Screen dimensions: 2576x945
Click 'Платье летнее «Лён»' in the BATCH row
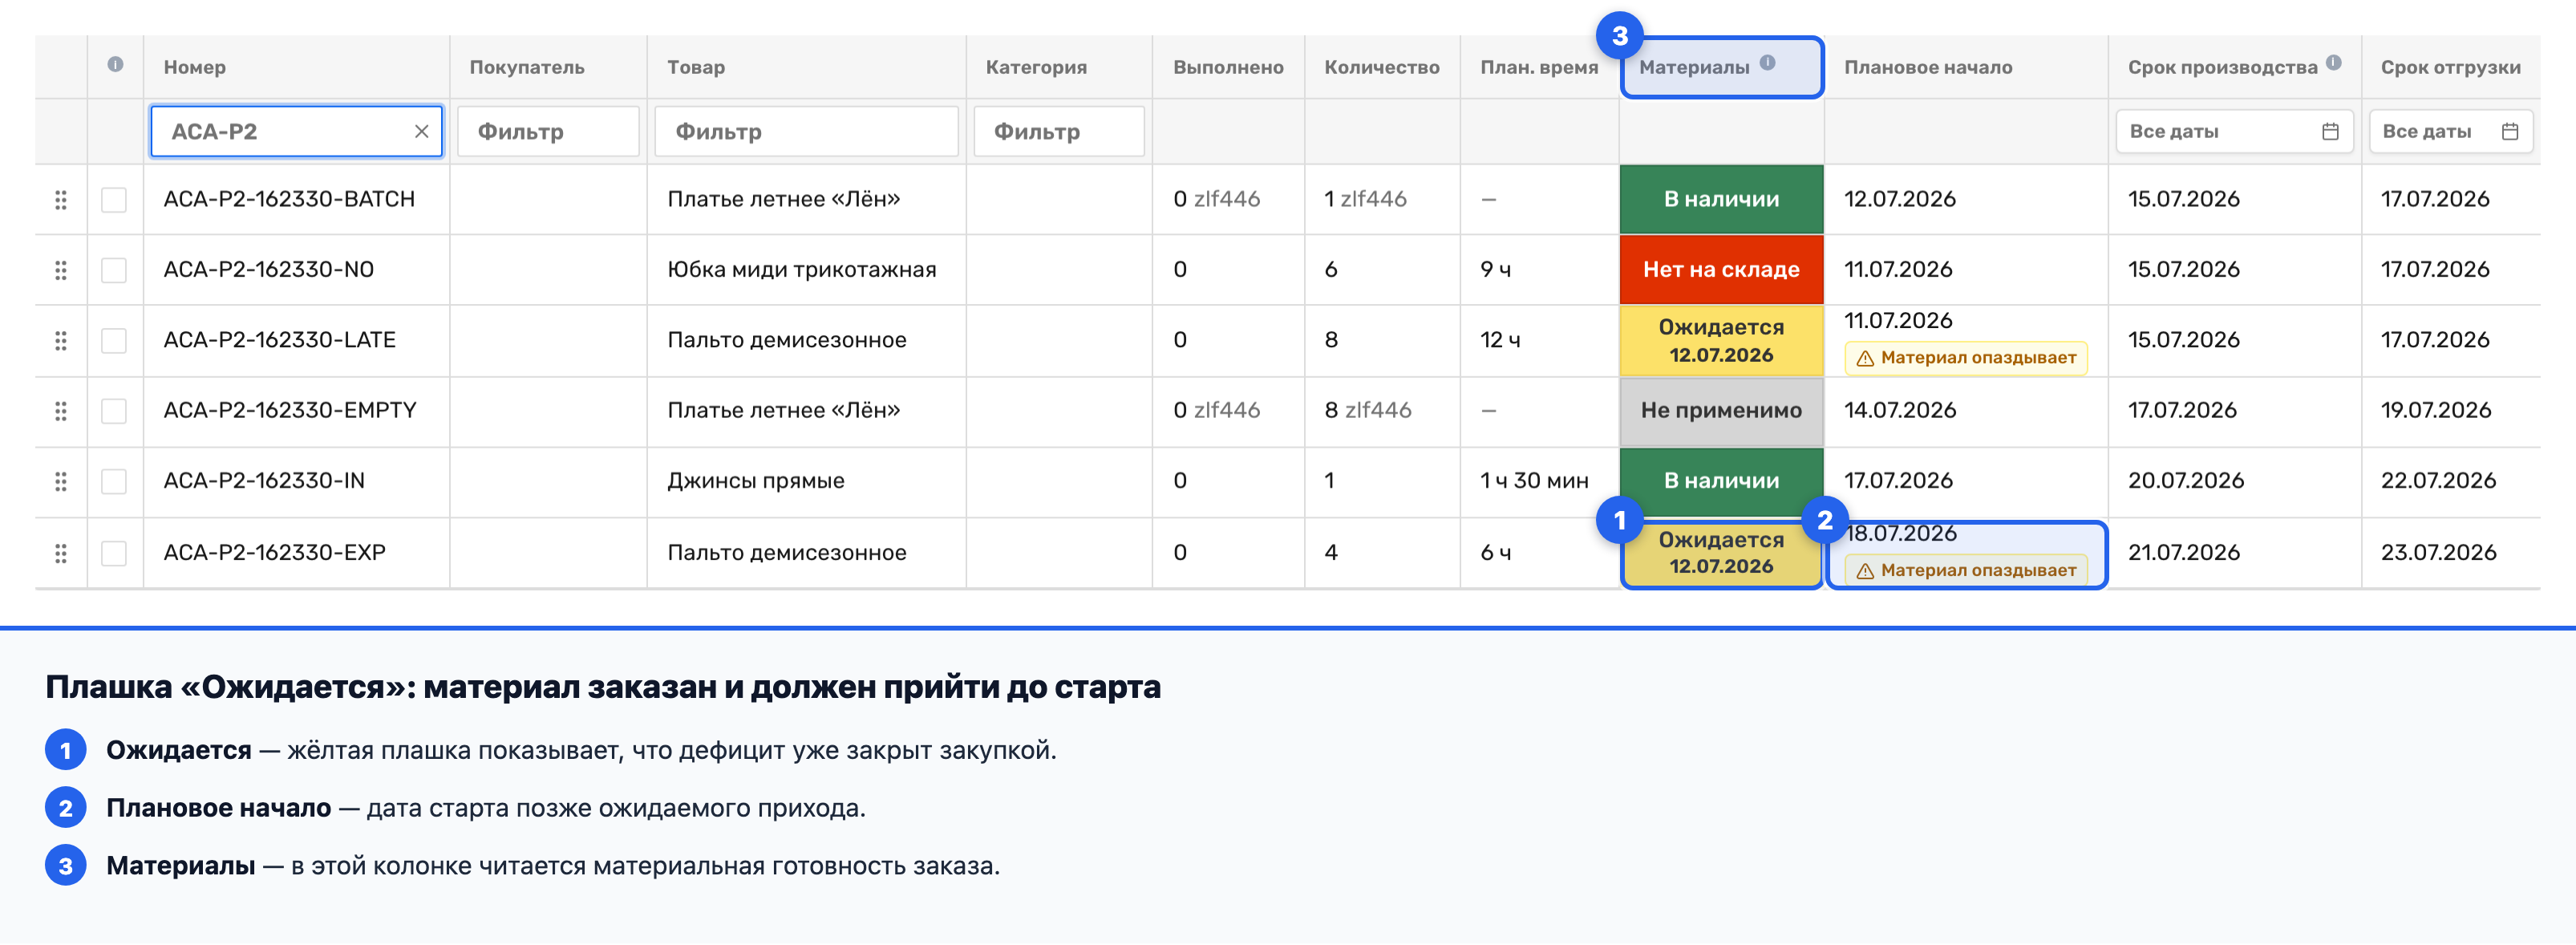tap(784, 199)
